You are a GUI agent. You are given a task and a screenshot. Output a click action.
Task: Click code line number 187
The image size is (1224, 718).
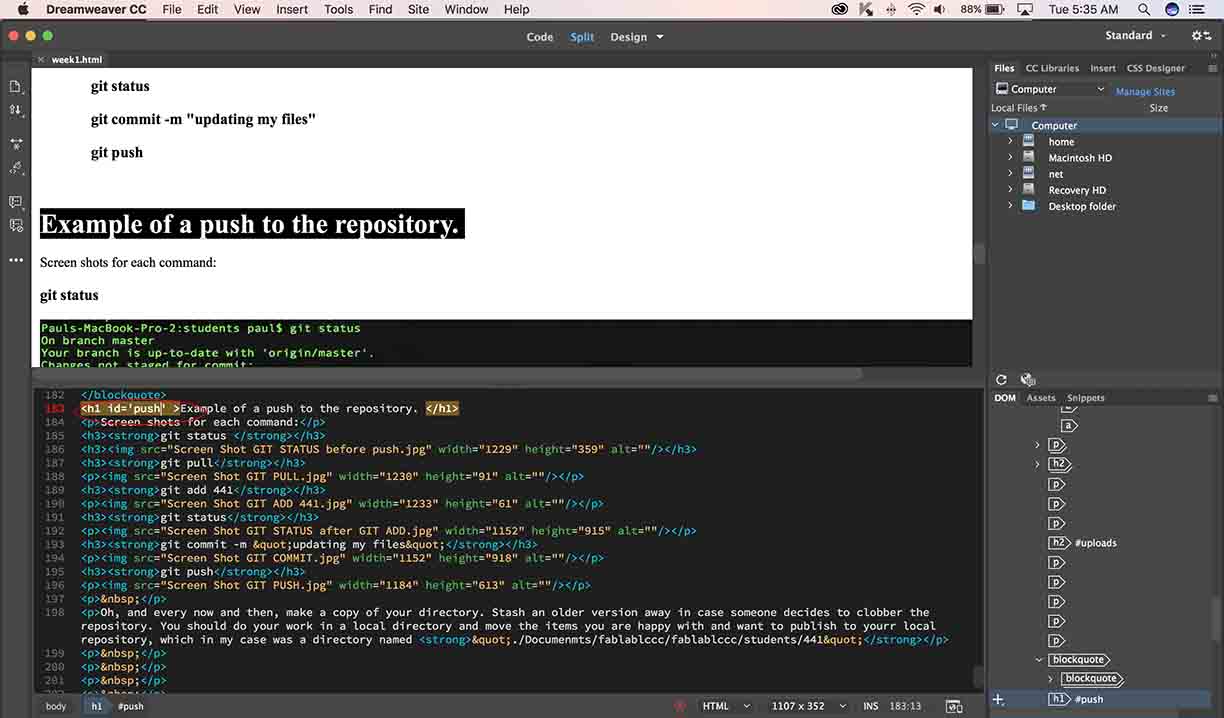click(x=55, y=463)
